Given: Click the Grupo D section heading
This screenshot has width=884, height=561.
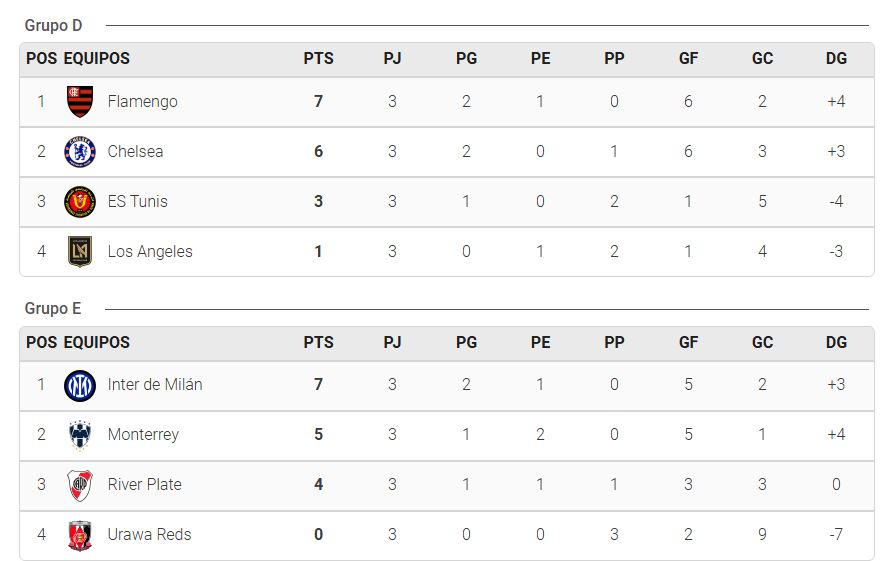Looking at the screenshot, I should pyautogui.click(x=54, y=26).
